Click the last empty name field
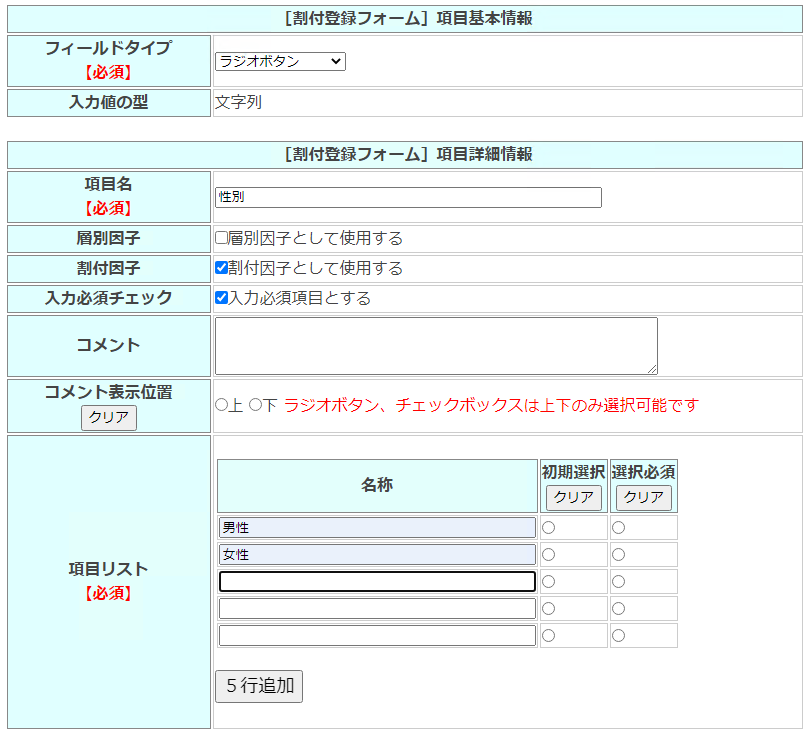The image size is (809, 735). click(x=377, y=636)
